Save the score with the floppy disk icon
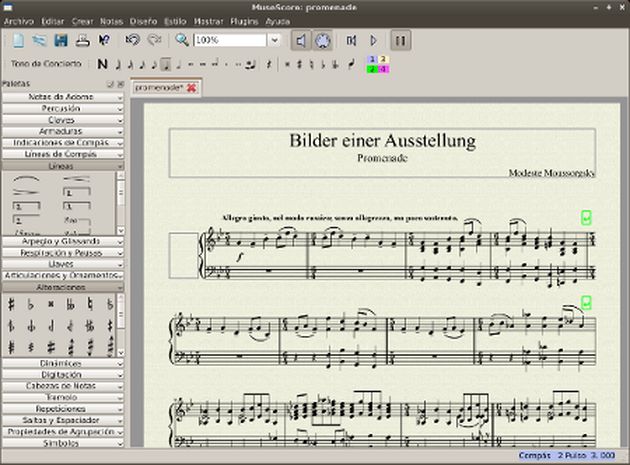This screenshot has width=630, height=465. click(x=61, y=40)
